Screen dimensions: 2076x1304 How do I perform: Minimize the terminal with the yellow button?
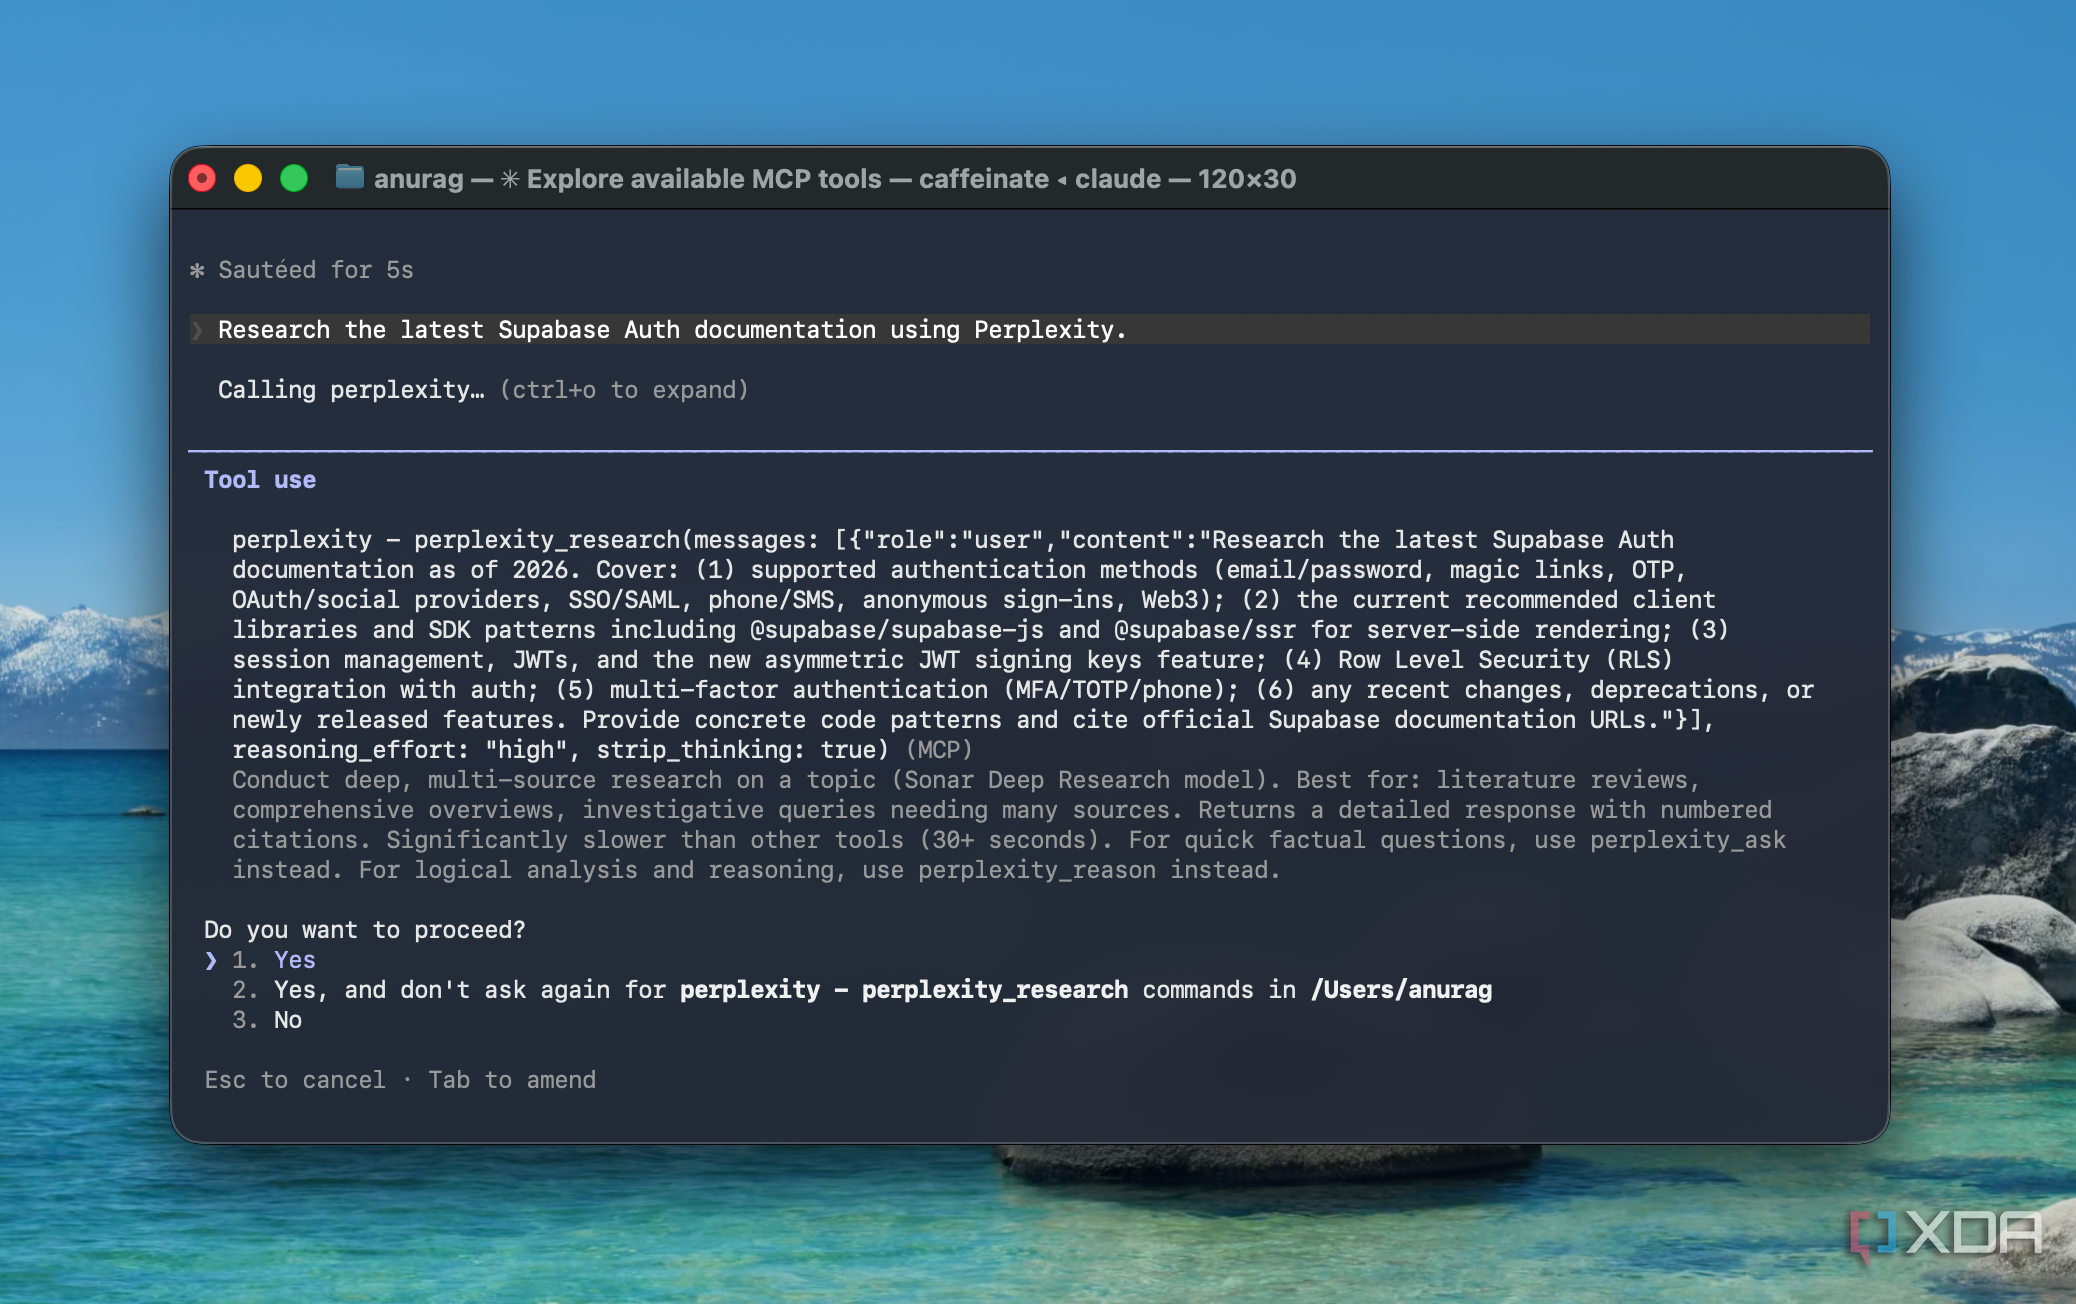(x=248, y=179)
